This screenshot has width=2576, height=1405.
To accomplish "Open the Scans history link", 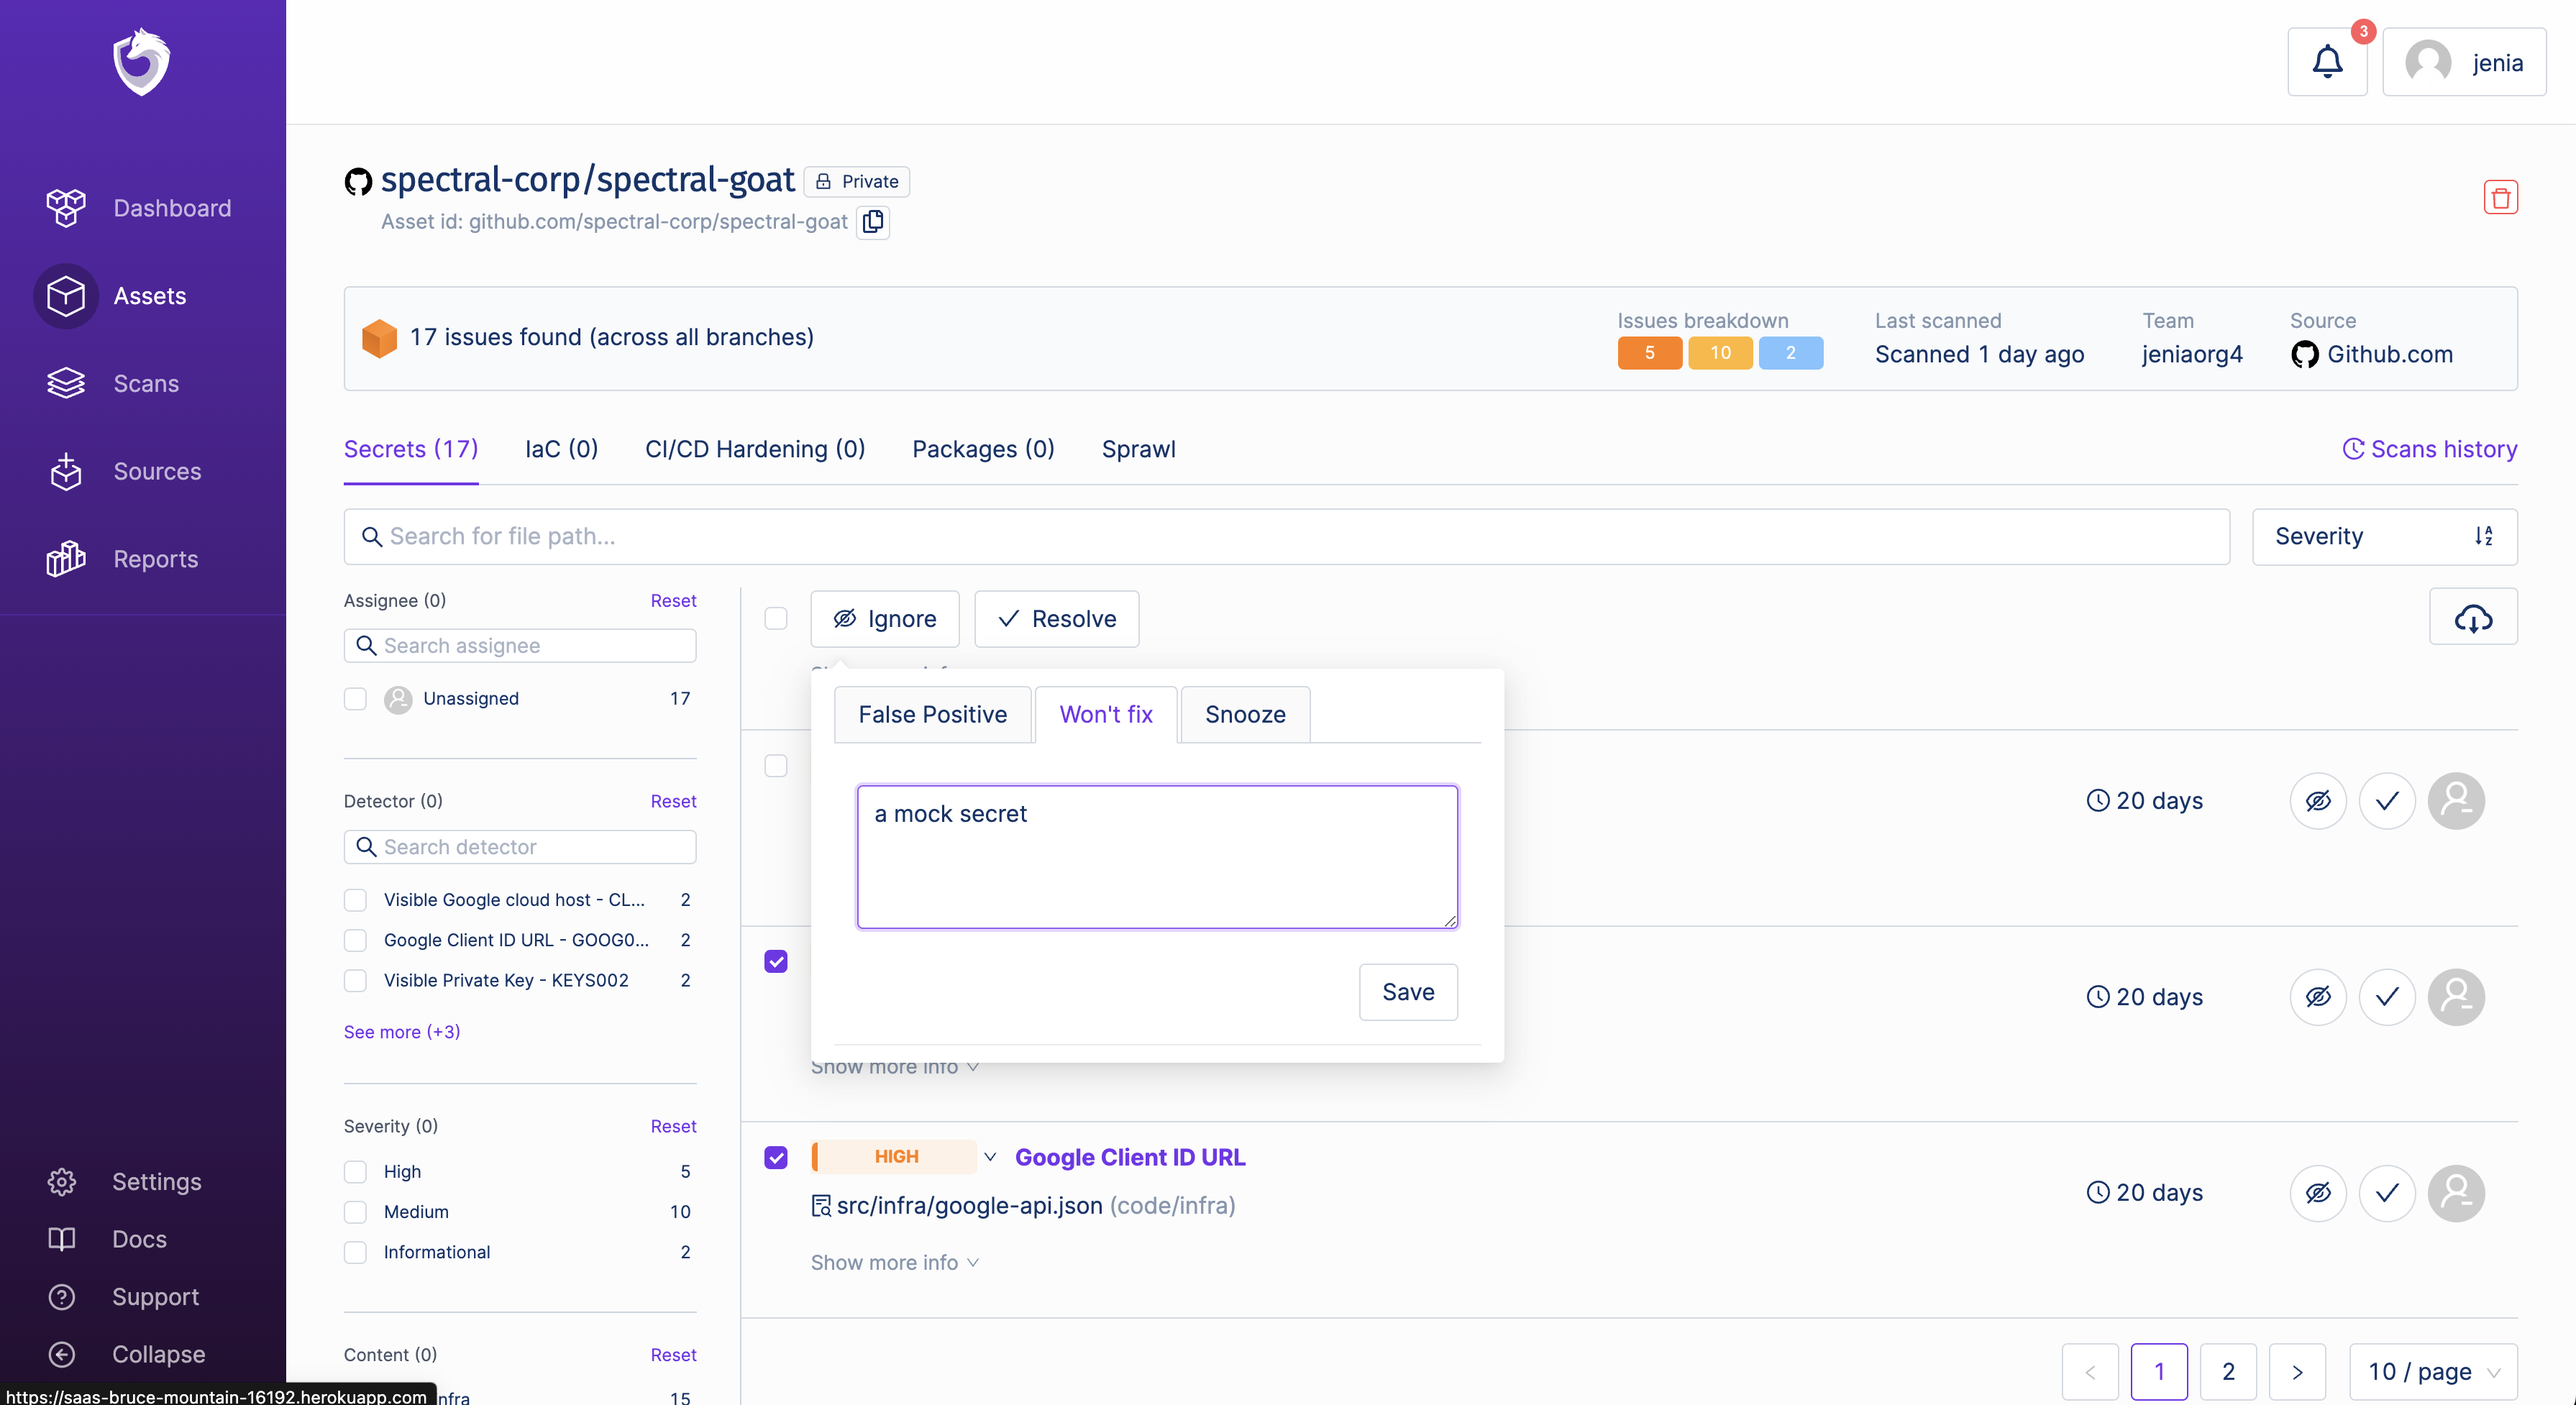I will pyautogui.click(x=2429, y=449).
